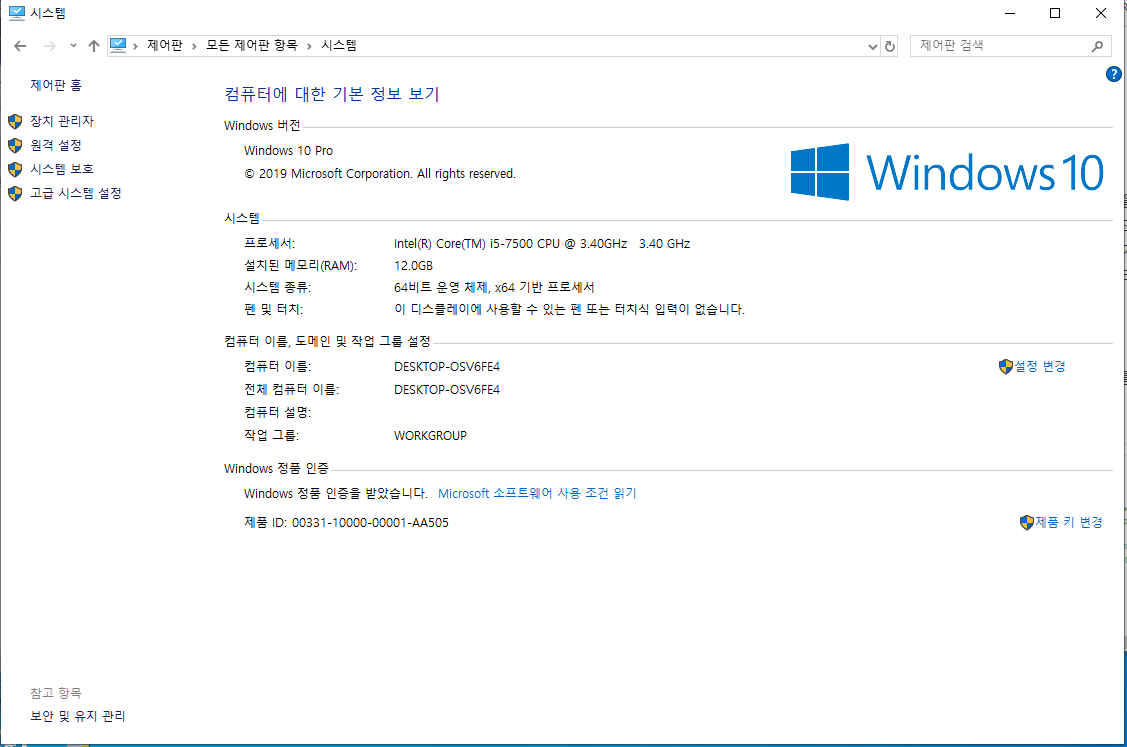Screen dimensions: 1127x747
Task: Close the 시스템 window
Action: (x=1100, y=13)
